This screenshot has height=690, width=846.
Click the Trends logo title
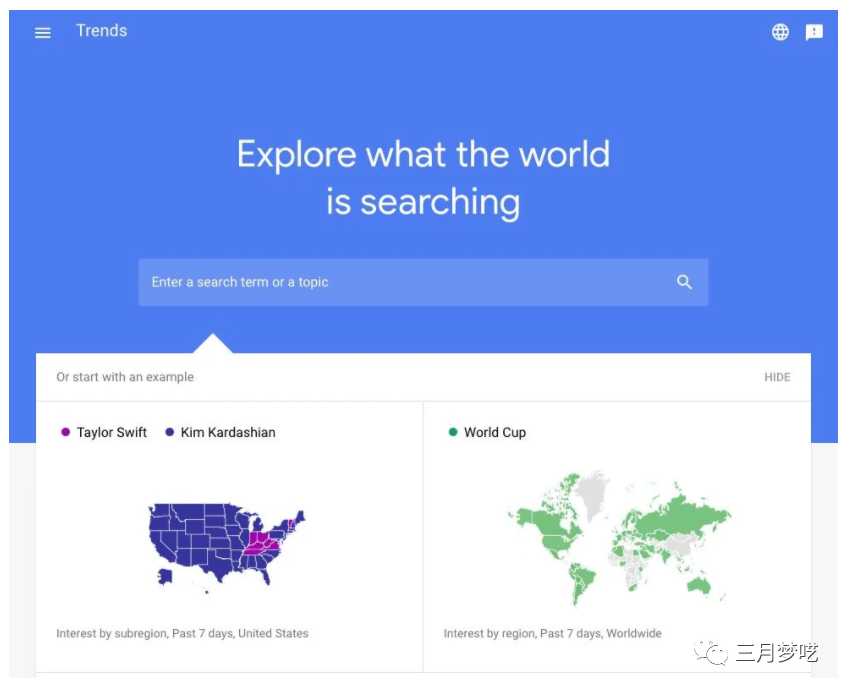102,31
